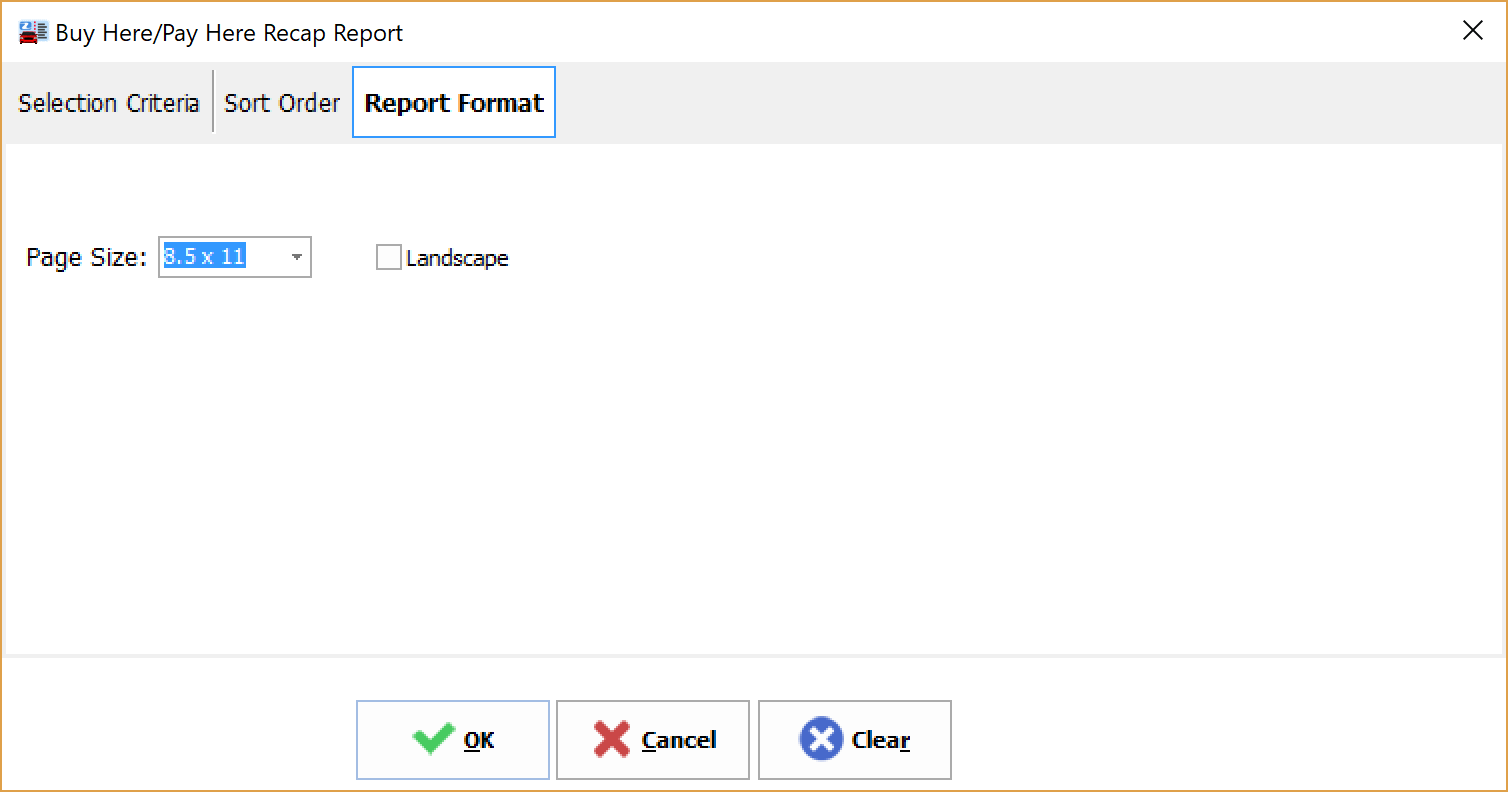Screen dimensions: 1508x792
Task: Click the Landscape checkbox label text
Action: coord(457,258)
